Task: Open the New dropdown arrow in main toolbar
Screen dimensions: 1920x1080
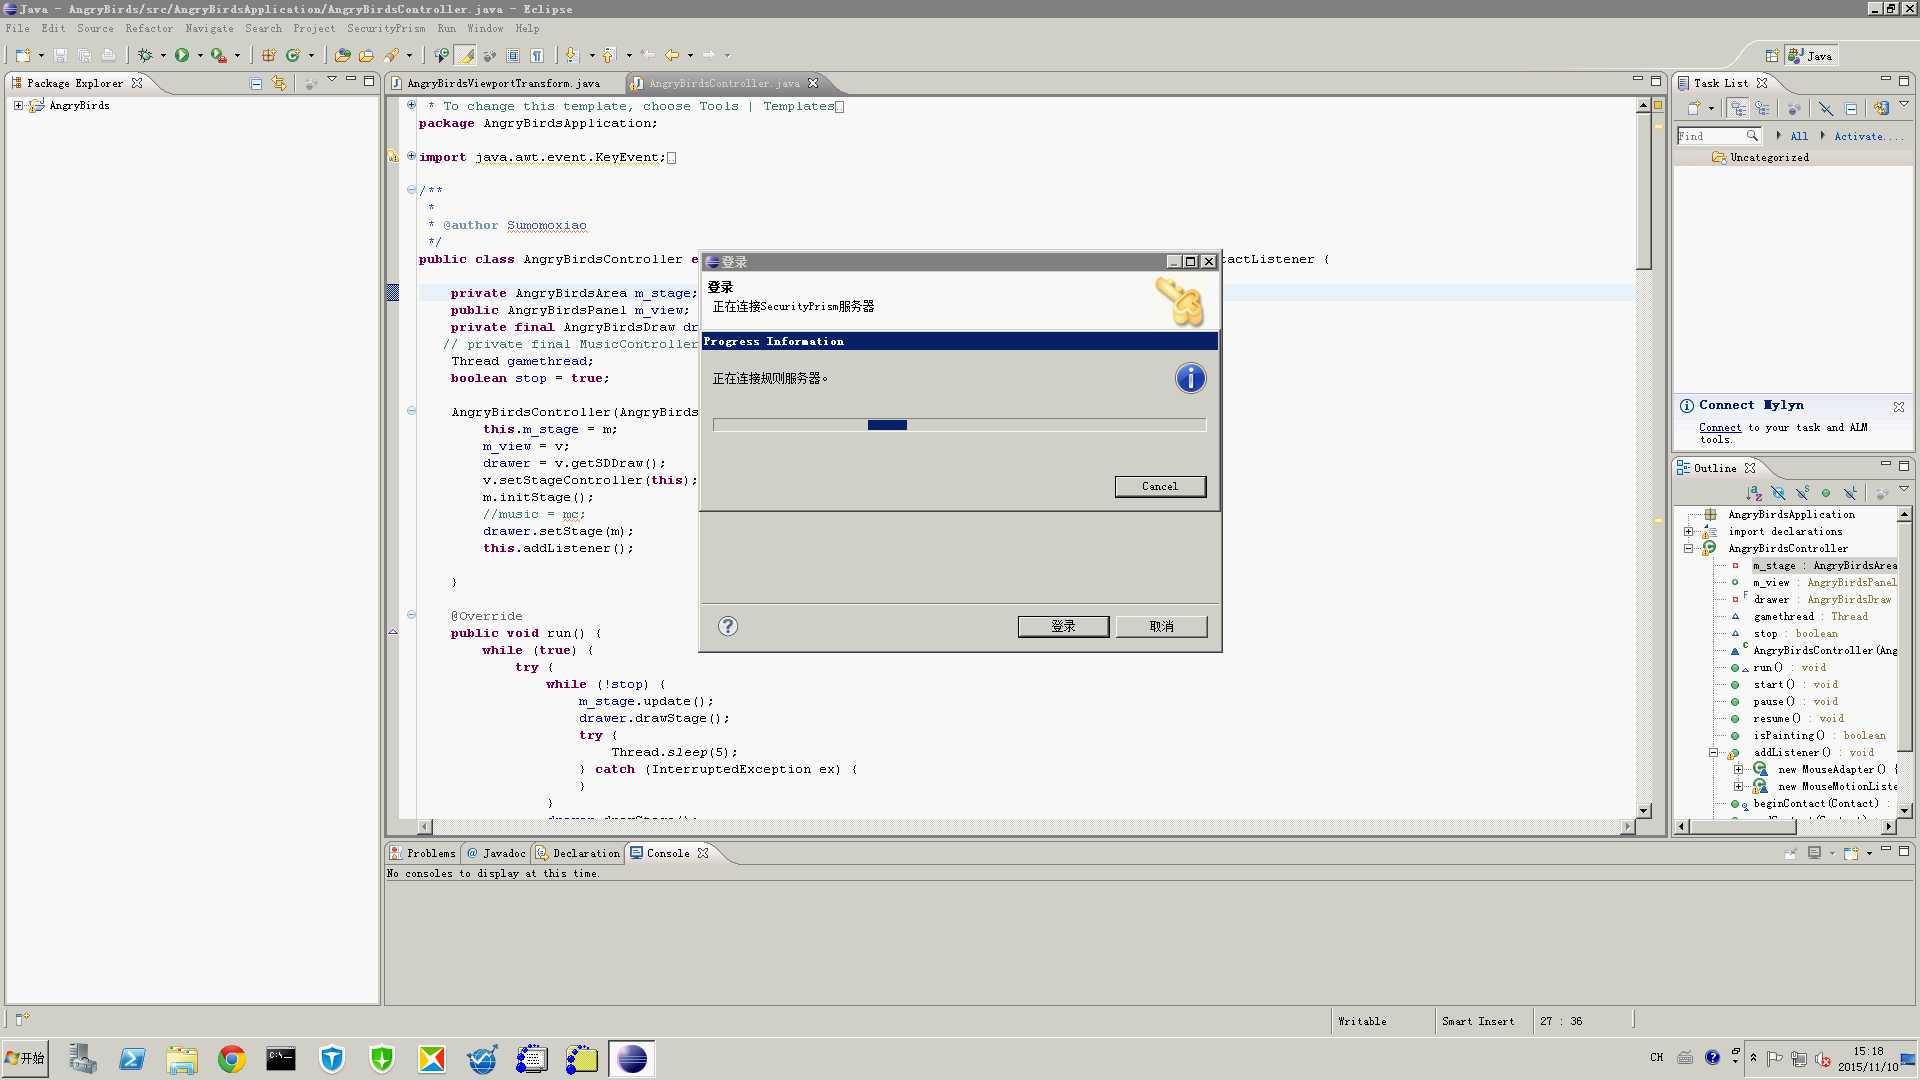Action: click(41, 56)
